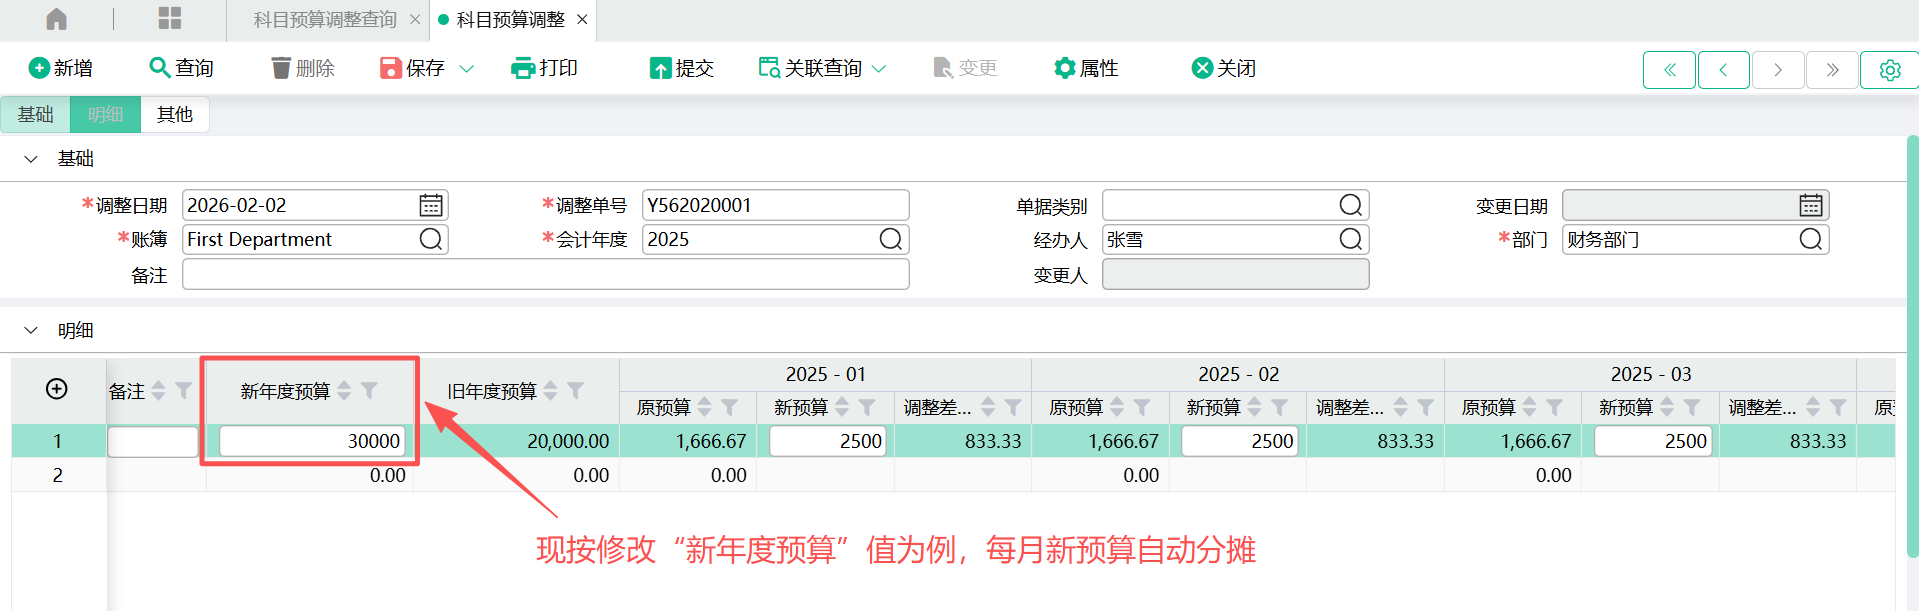The width and height of the screenshot is (1919, 611).
Task: Expand the 保存 dropdown arrow
Action: [x=466, y=69]
